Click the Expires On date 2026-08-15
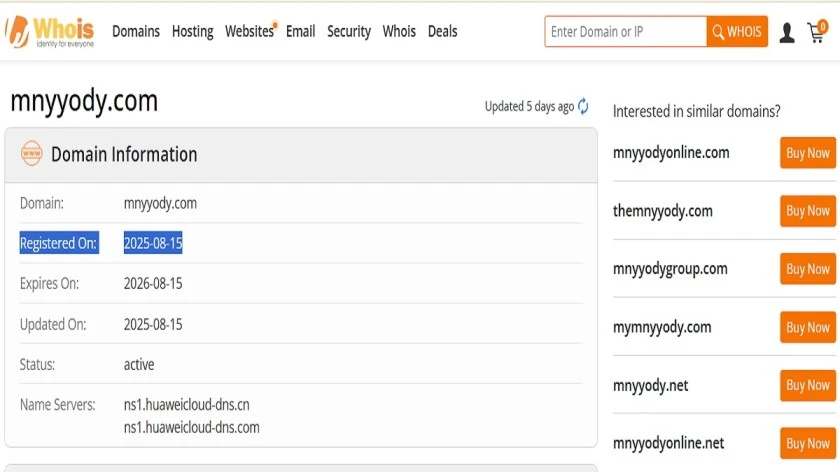 [x=153, y=283]
